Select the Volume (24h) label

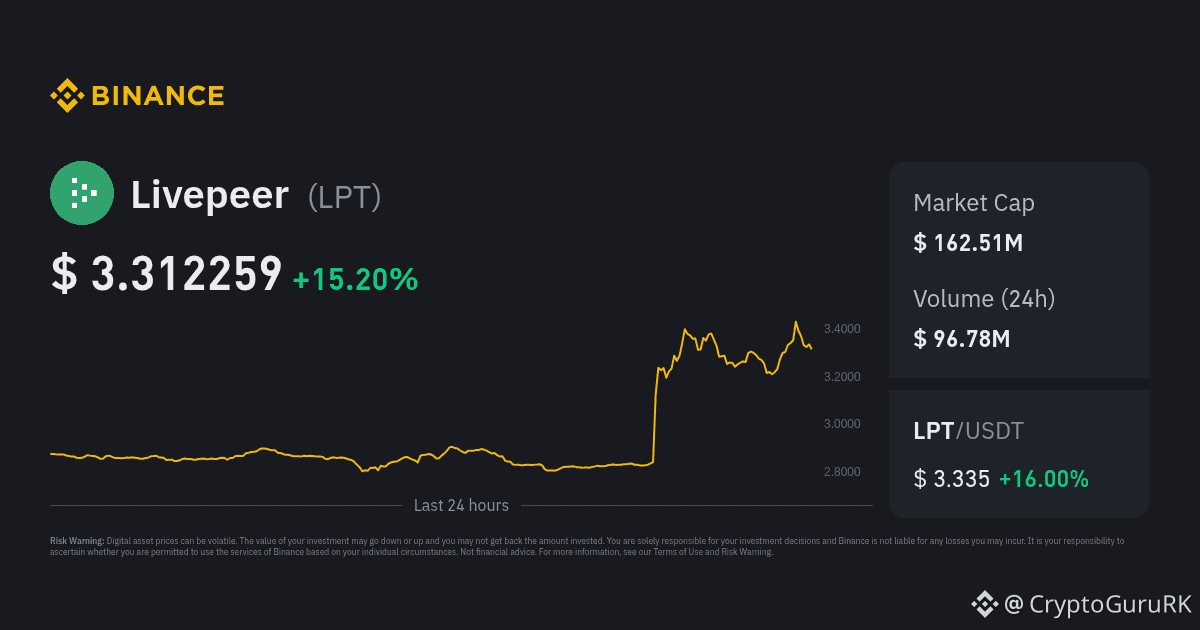pyautogui.click(x=984, y=299)
